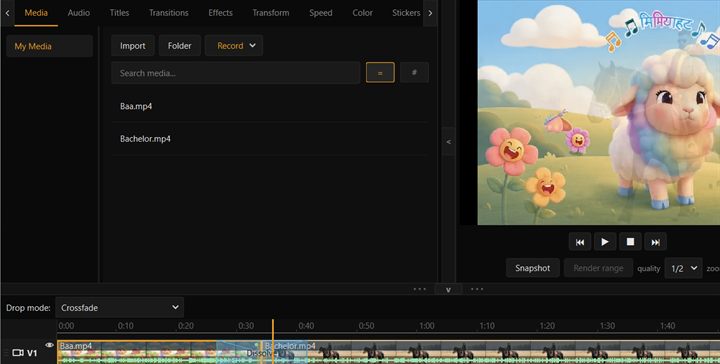Stop the preview playback
The width and height of the screenshot is (720, 364).
[x=630, y=242]
